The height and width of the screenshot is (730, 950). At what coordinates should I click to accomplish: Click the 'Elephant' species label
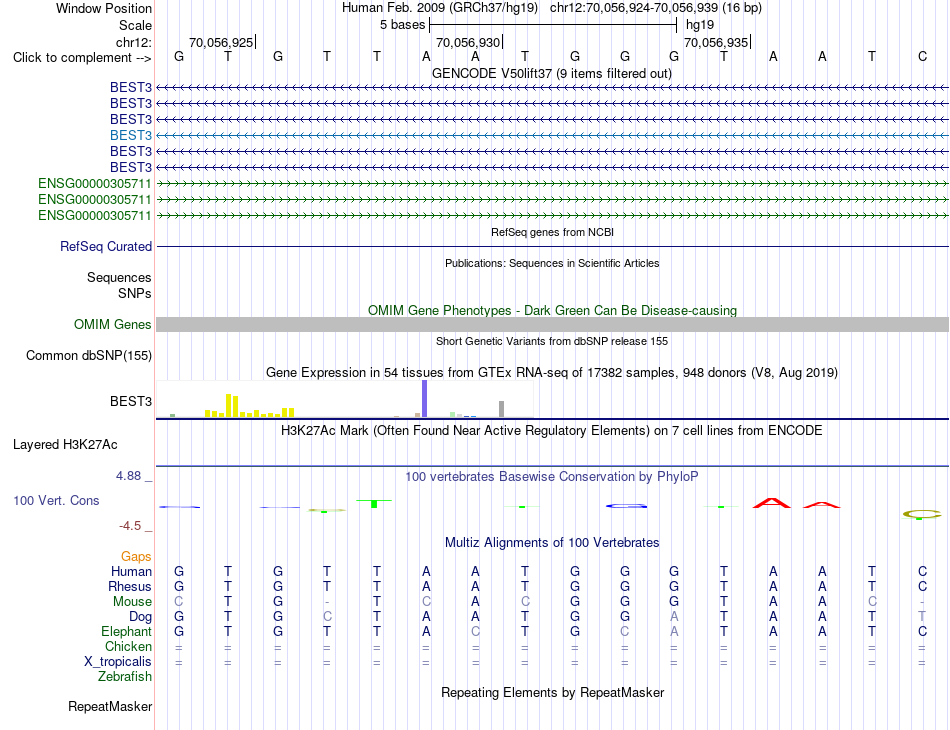click(x=127, y=631)
